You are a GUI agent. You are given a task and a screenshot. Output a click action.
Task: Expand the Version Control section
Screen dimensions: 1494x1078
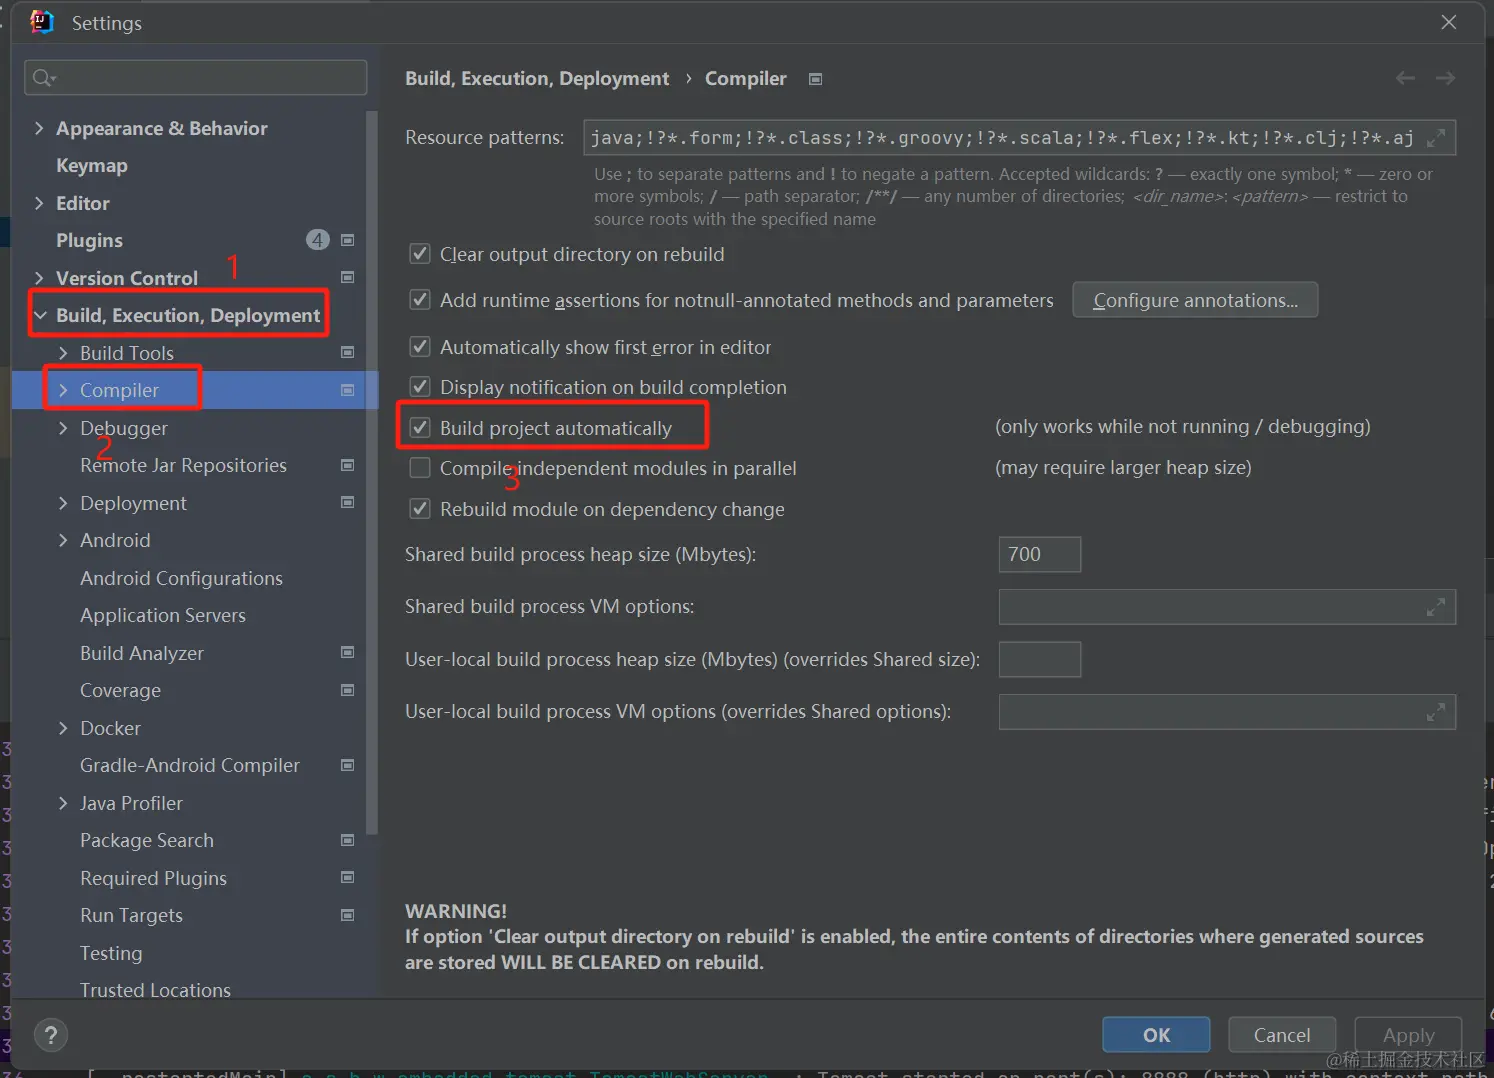click(x=39, y=278)
